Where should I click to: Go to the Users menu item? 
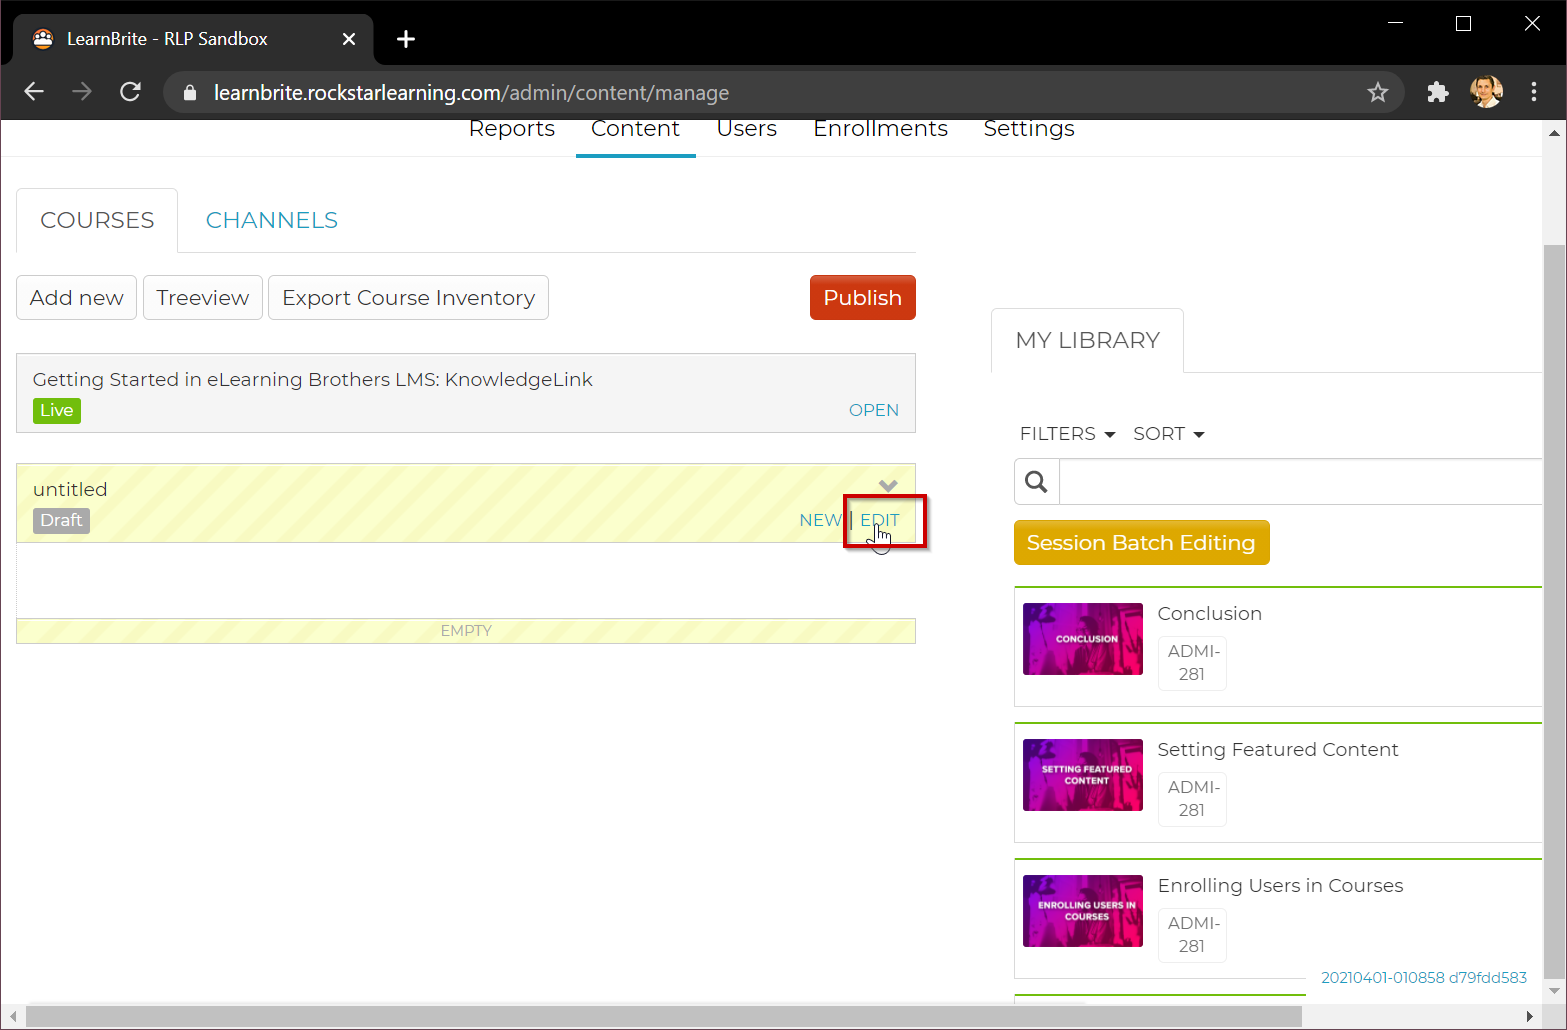pyautogui.click(x=746, y=129)
